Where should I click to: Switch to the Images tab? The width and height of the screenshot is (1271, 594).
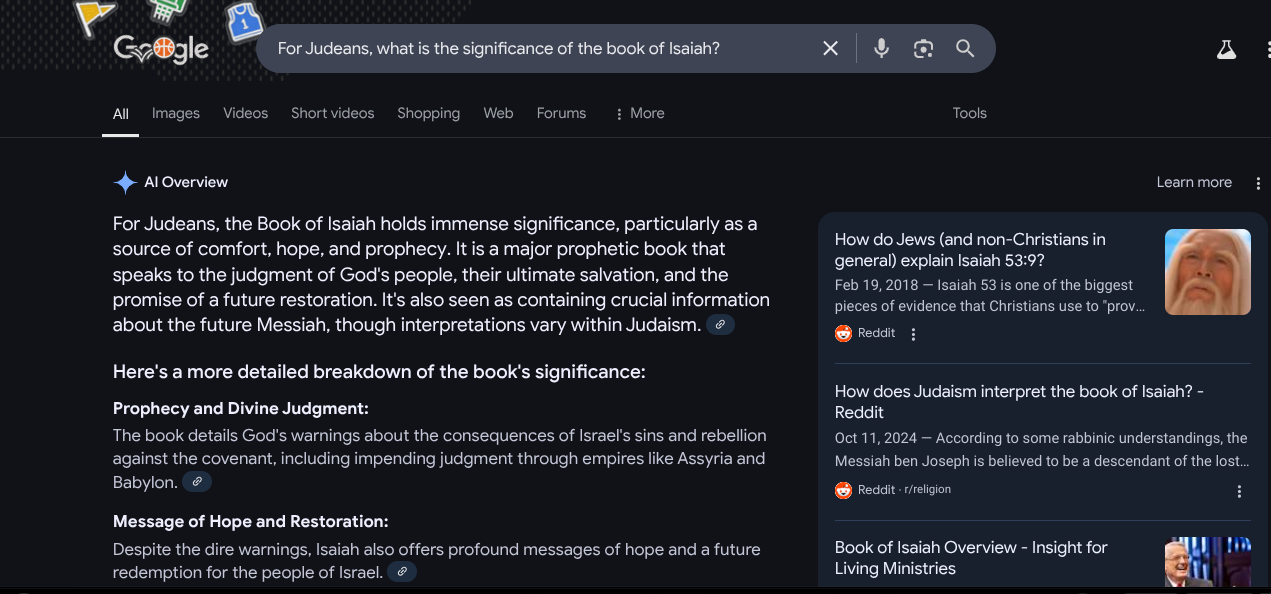pos(176,113)
